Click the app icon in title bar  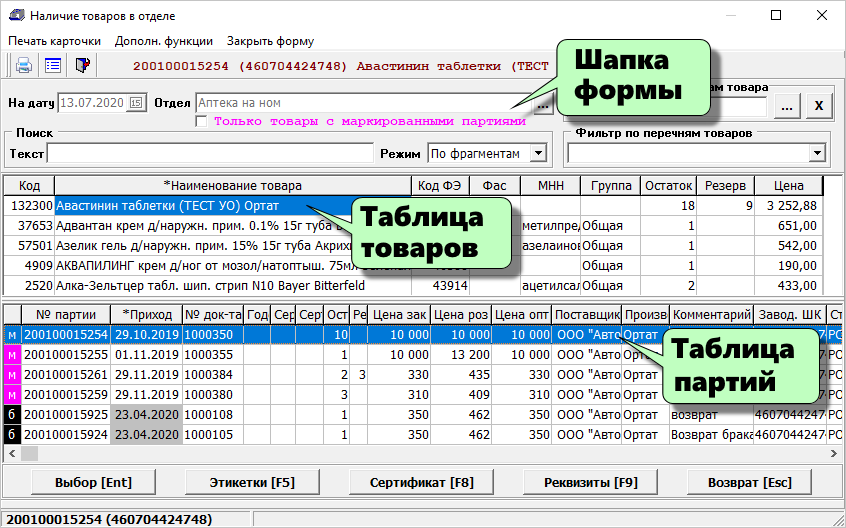click(17, 15)
